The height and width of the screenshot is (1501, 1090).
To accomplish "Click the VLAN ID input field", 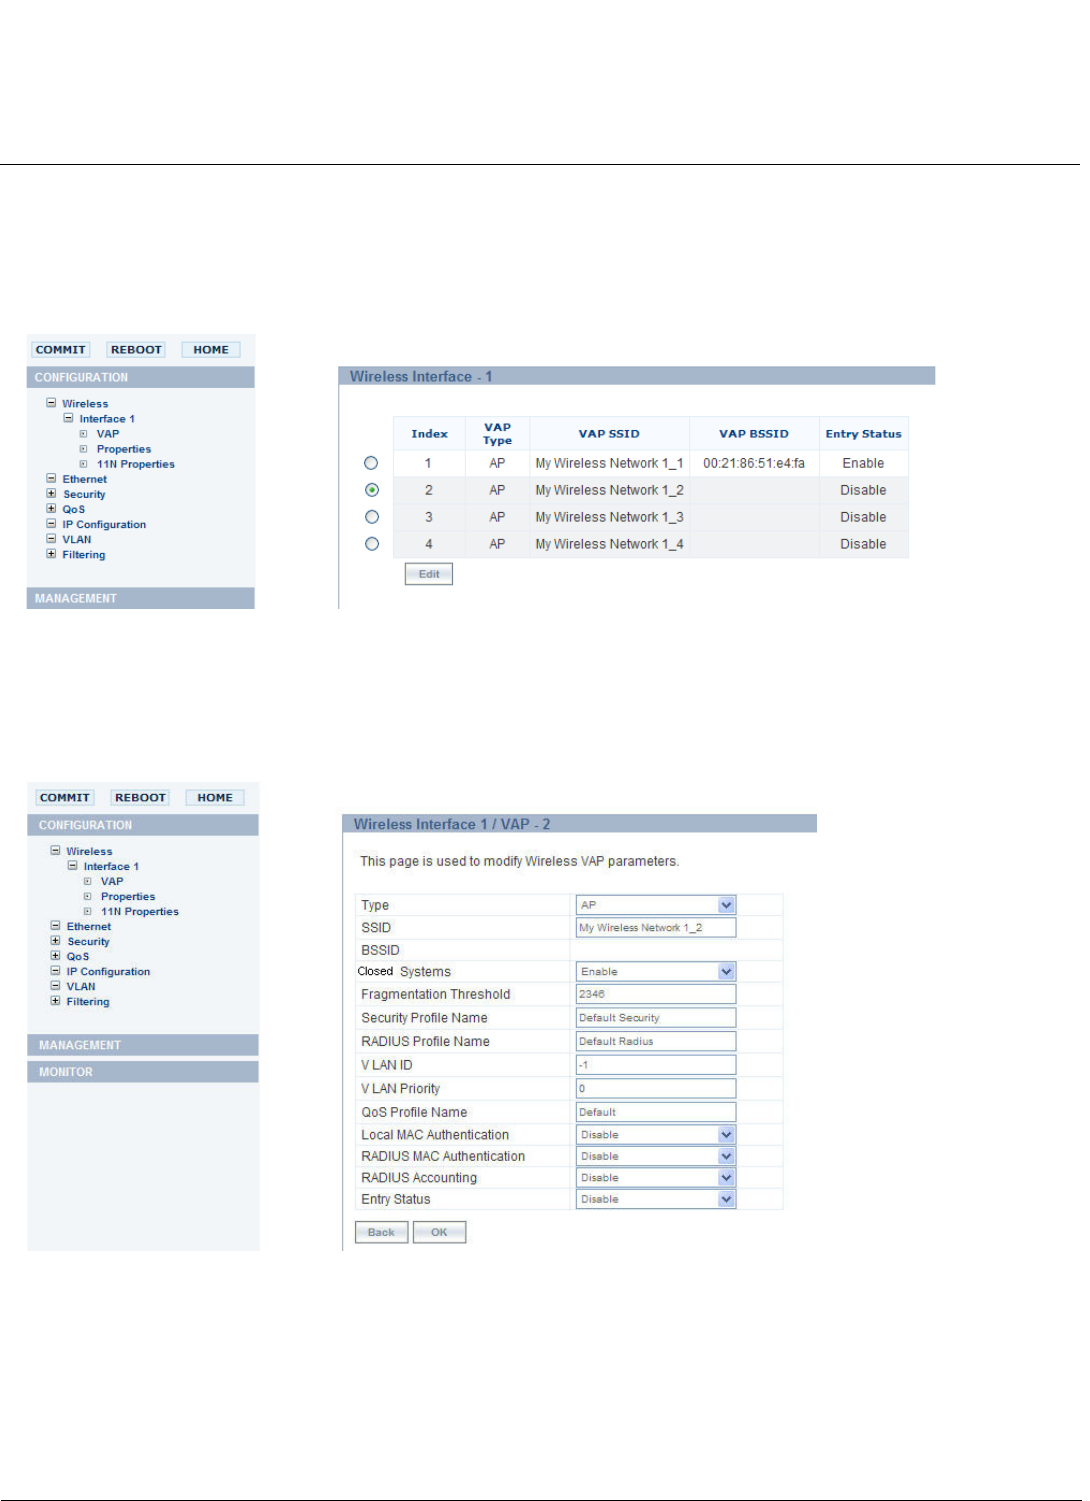I will click(656, 1065).
